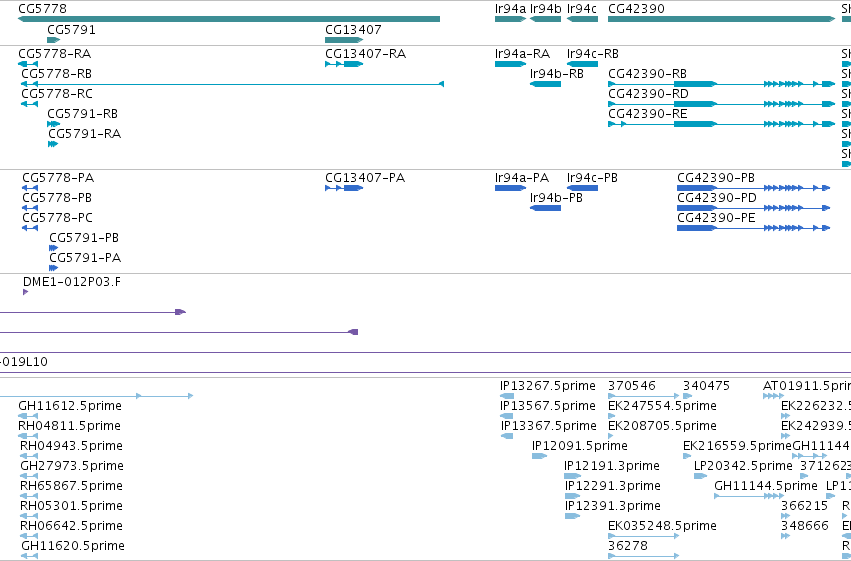Click the CG5778 gene label

coord(42,9)
